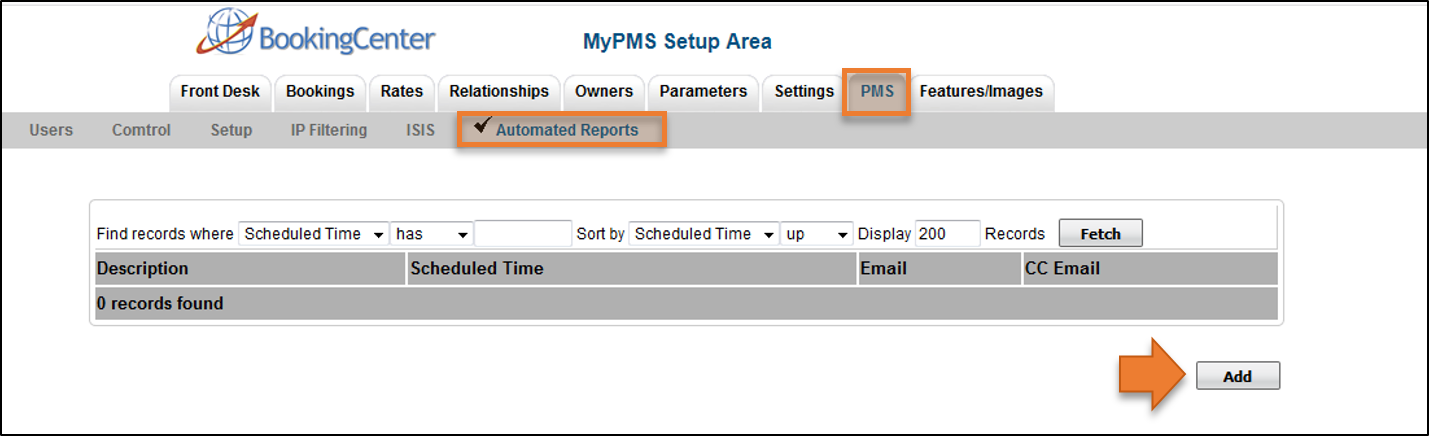Open the Front Desk tab

[220, 92]
